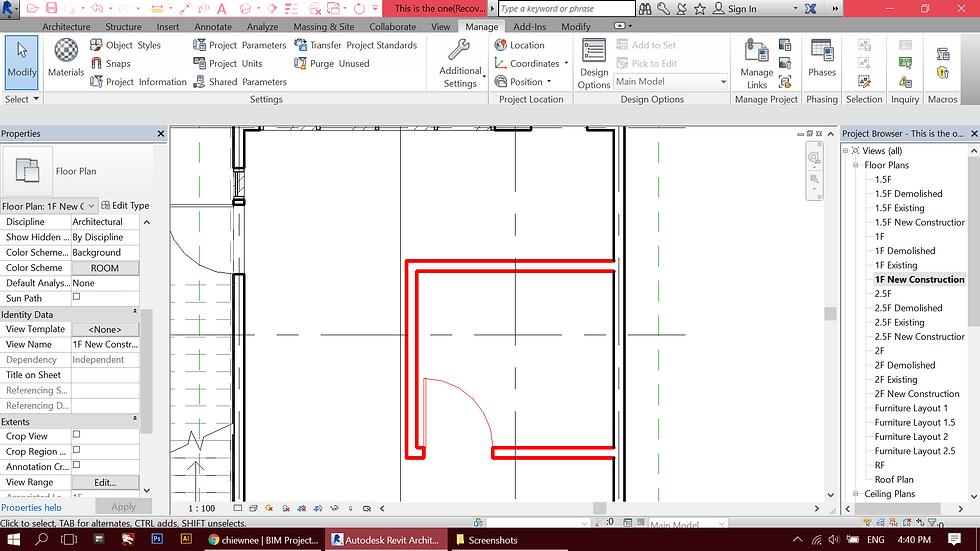The image size is (980, 551).
Task: Collapse the Identity Data section
Action: pos(135,311)
